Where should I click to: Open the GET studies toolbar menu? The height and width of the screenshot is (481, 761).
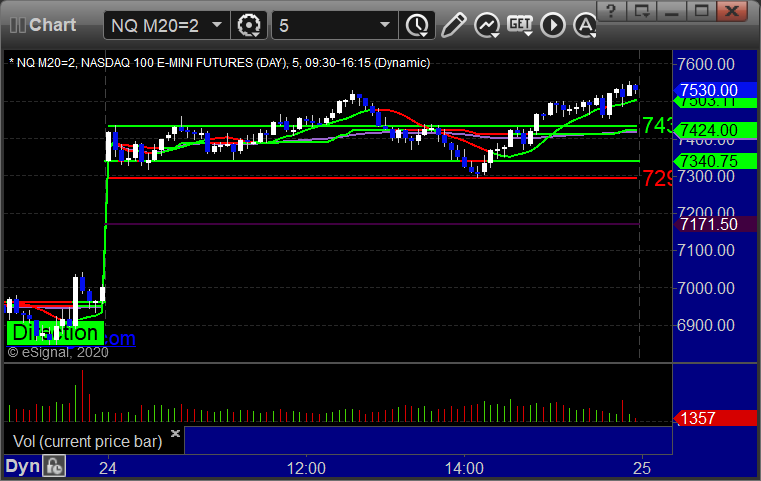click(x=520, y=24)
